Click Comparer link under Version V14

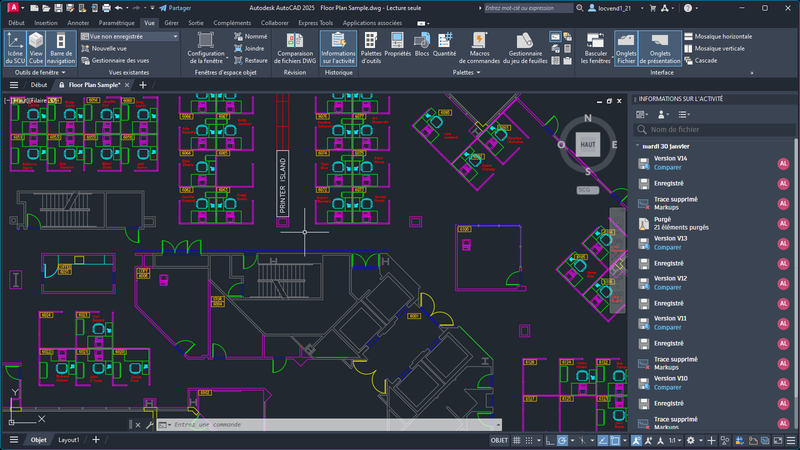click(667, 167)
